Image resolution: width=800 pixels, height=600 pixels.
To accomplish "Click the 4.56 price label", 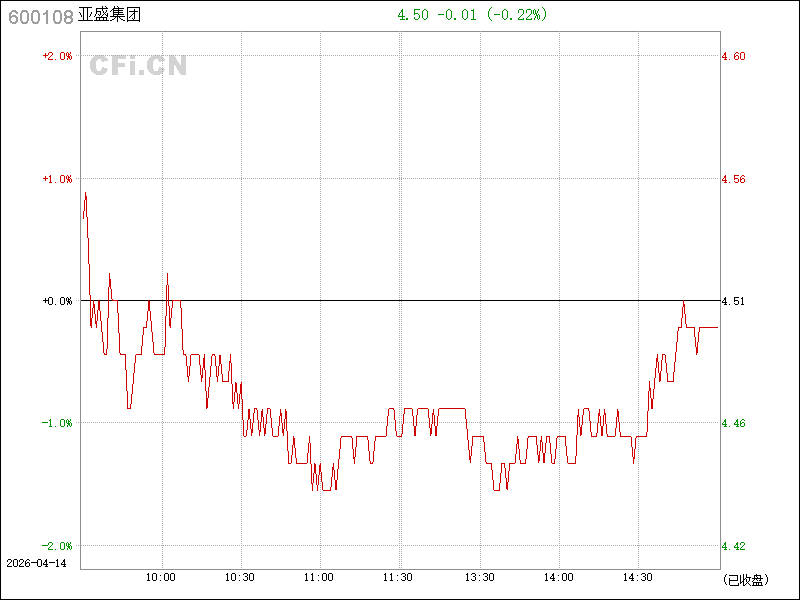I will 733,179.
